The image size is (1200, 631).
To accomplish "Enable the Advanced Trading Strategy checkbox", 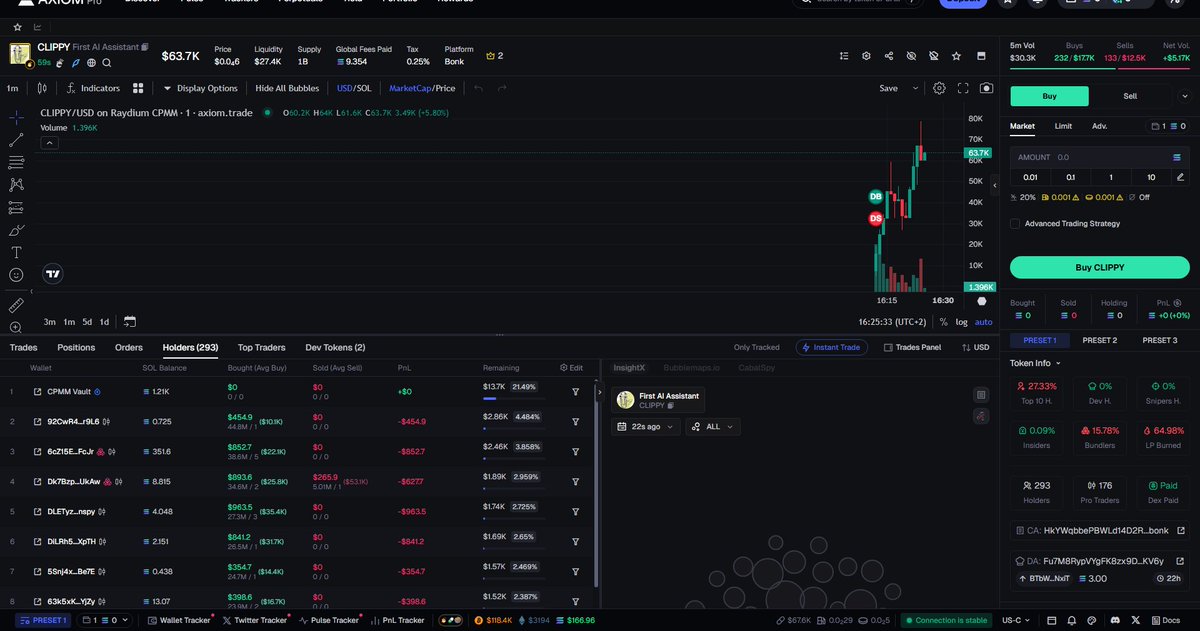I will 1016,223.
